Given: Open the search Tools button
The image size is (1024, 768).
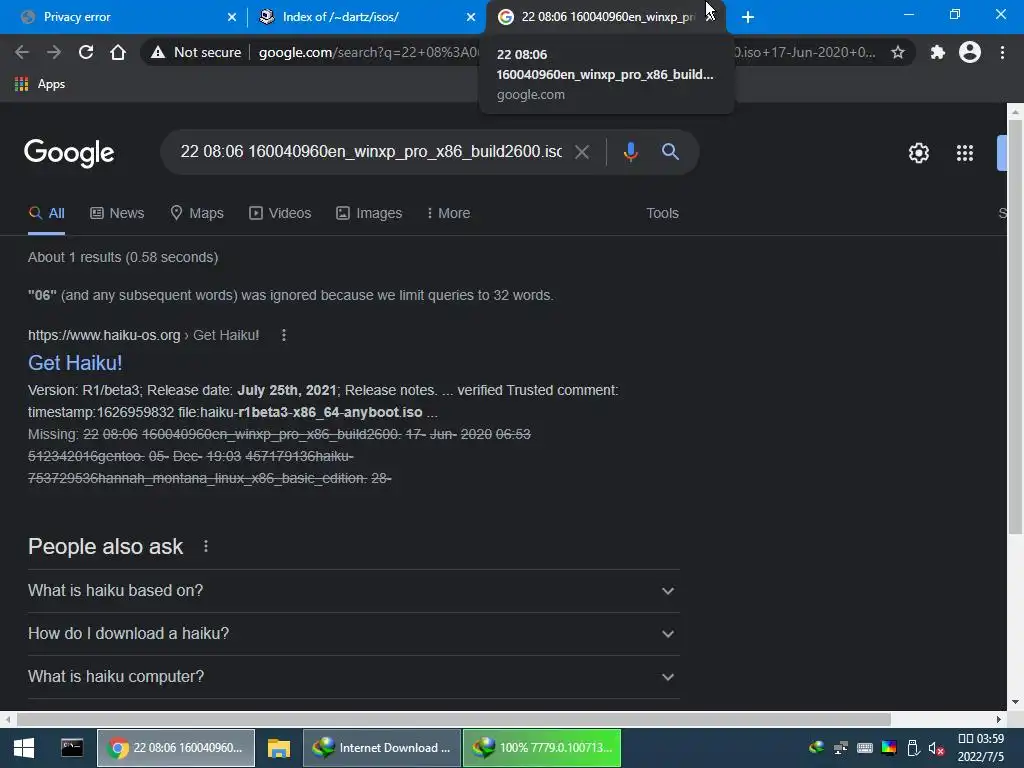Looking at the screenshot, I should point(662,213).
